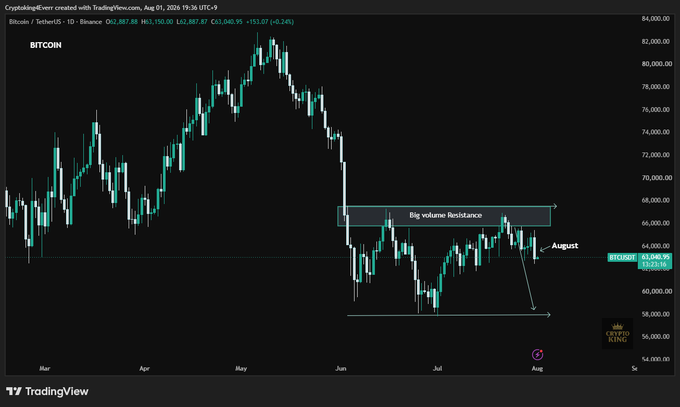Image resolution: width=680 pixels, height=407 pixels.
Task: Click the Apr label on time axis
Action: click(x=144, y=368)
